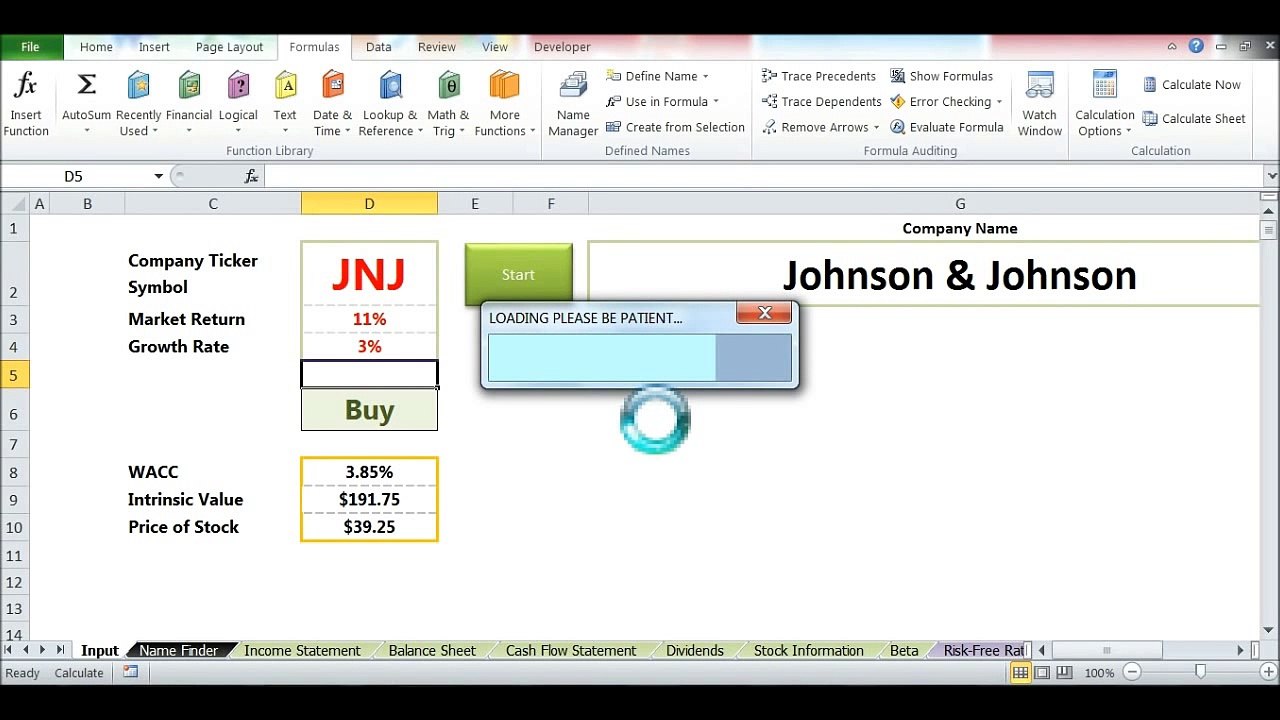The width and height of the screenshot is (1280, 720).
Task: Click the green Start button
Action: point(518,274)
